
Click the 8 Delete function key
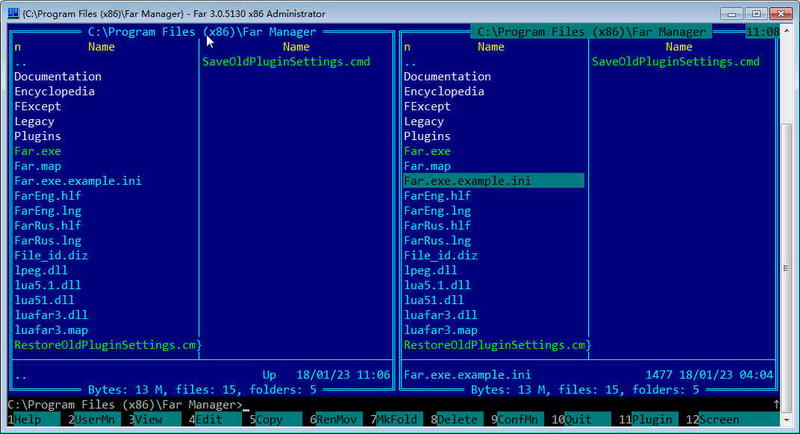(x=457, y=419)
